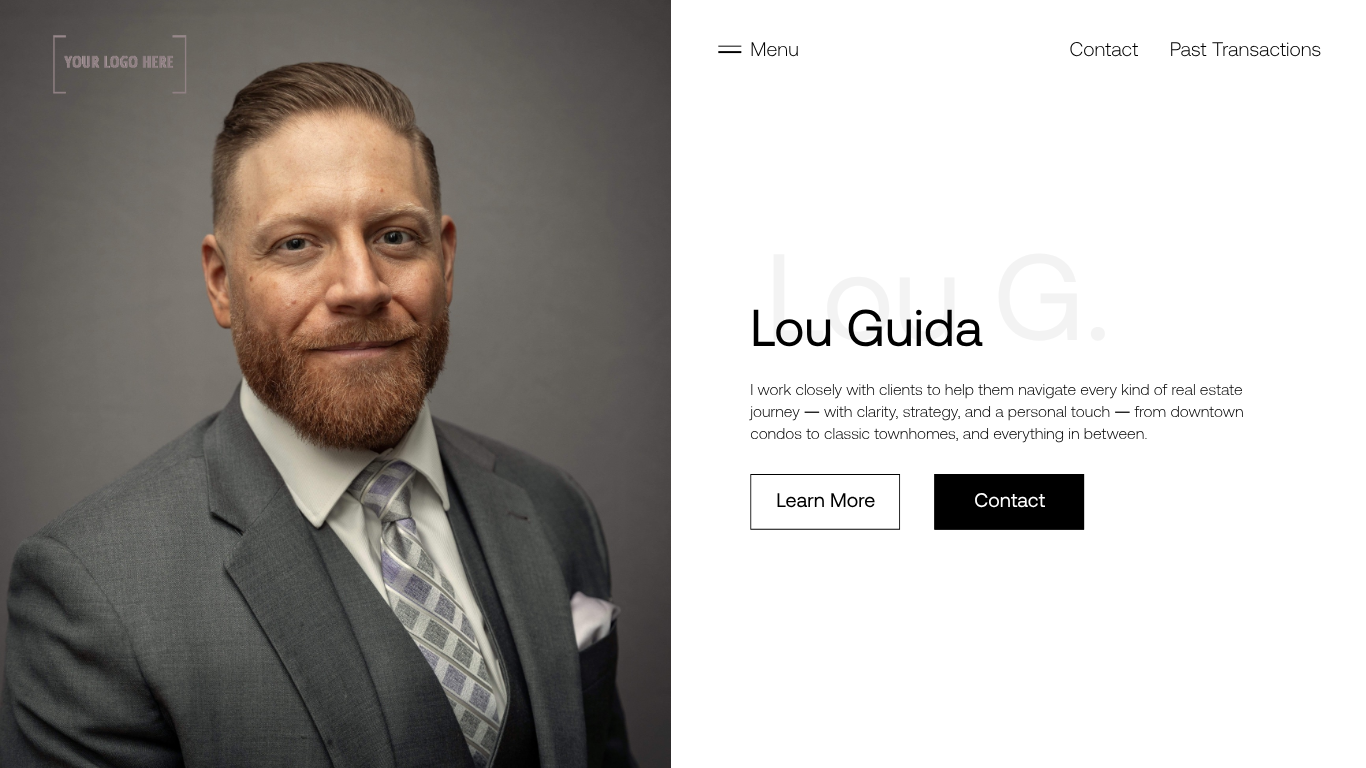Click the pocket square on the suit
The height and width of the screenshot is (768, 1366).
[x=593, y=620]
